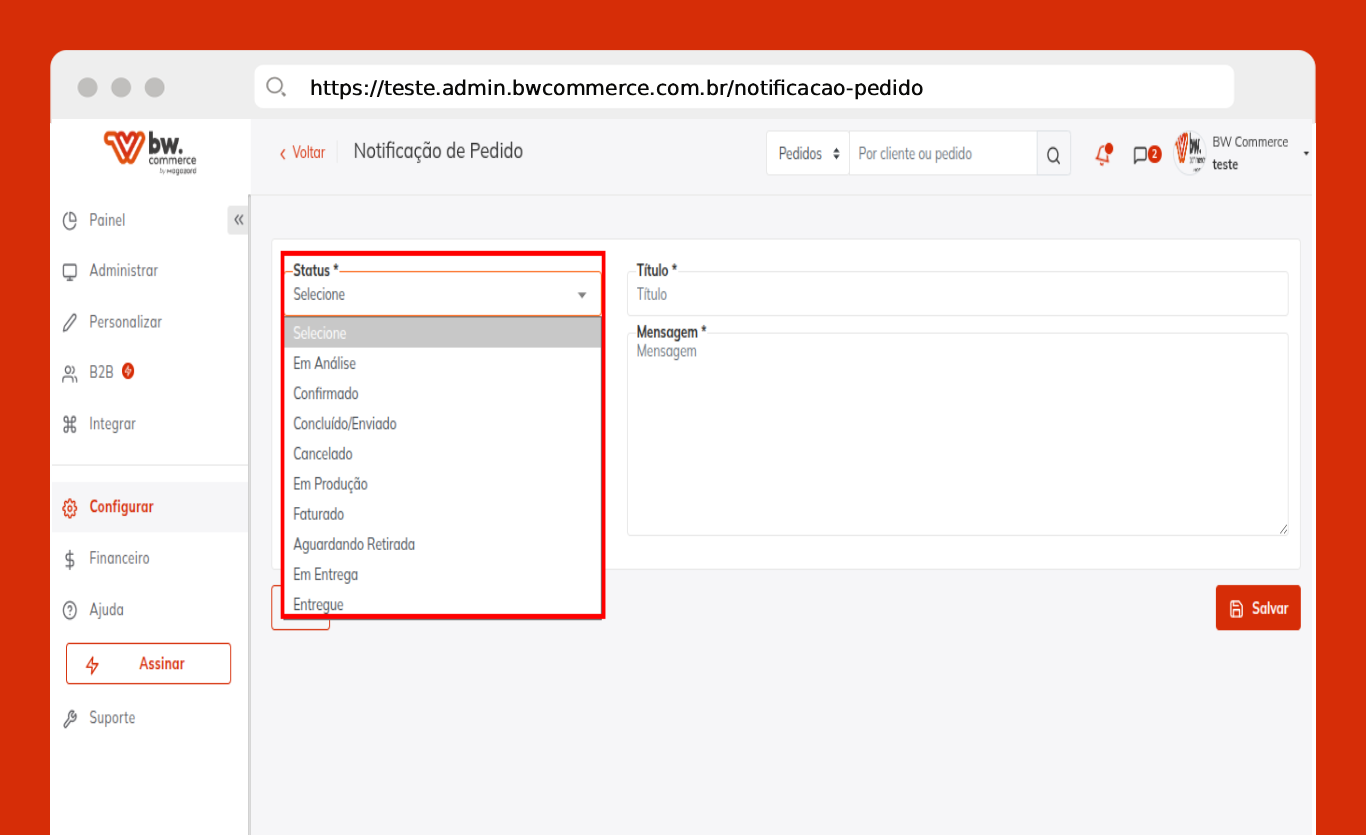Go to Financeiro section
The height and width of the screenshot is (835, 1366).
click(119, 558)
